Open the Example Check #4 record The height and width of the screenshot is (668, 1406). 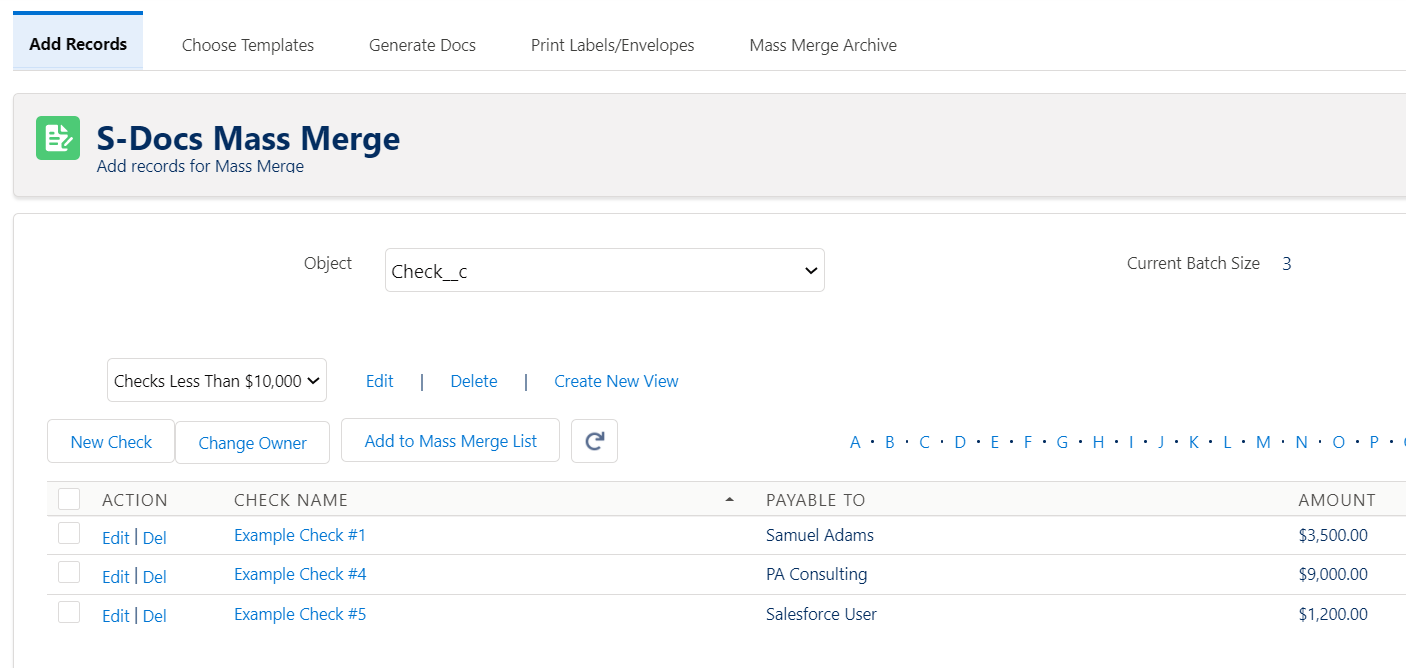click(x=300, y=574)
